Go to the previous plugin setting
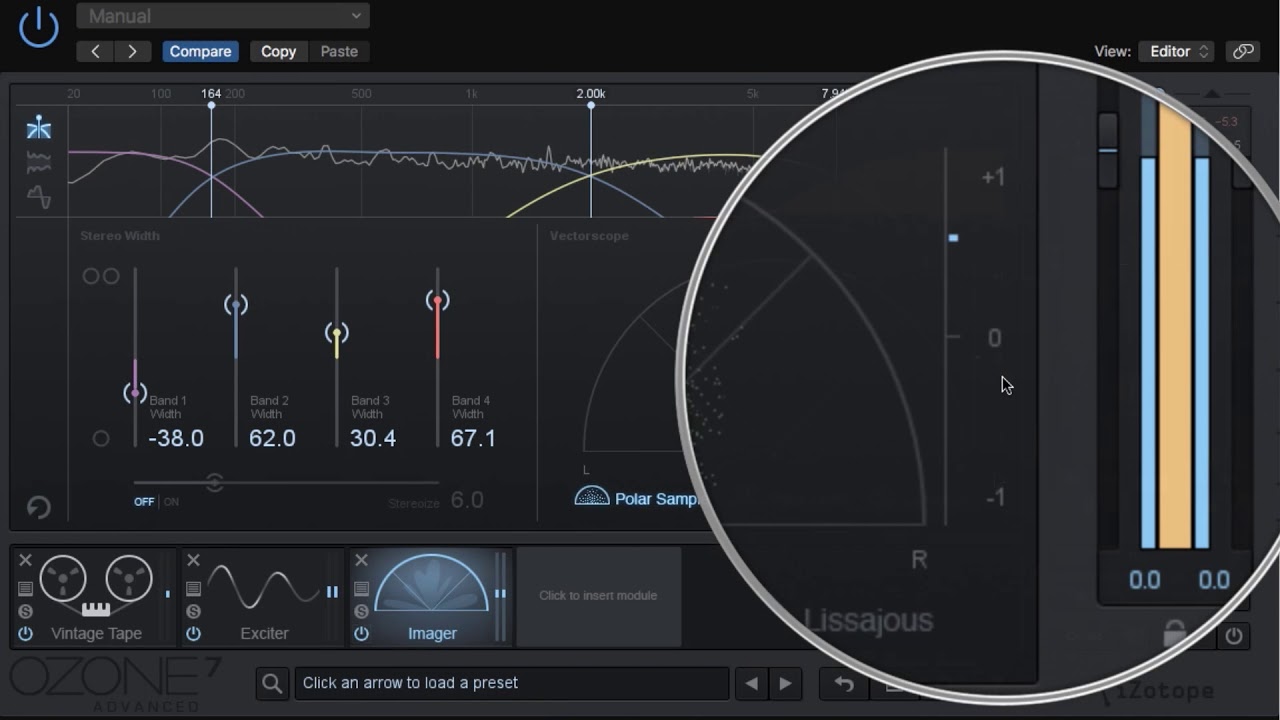 [95, 51]
